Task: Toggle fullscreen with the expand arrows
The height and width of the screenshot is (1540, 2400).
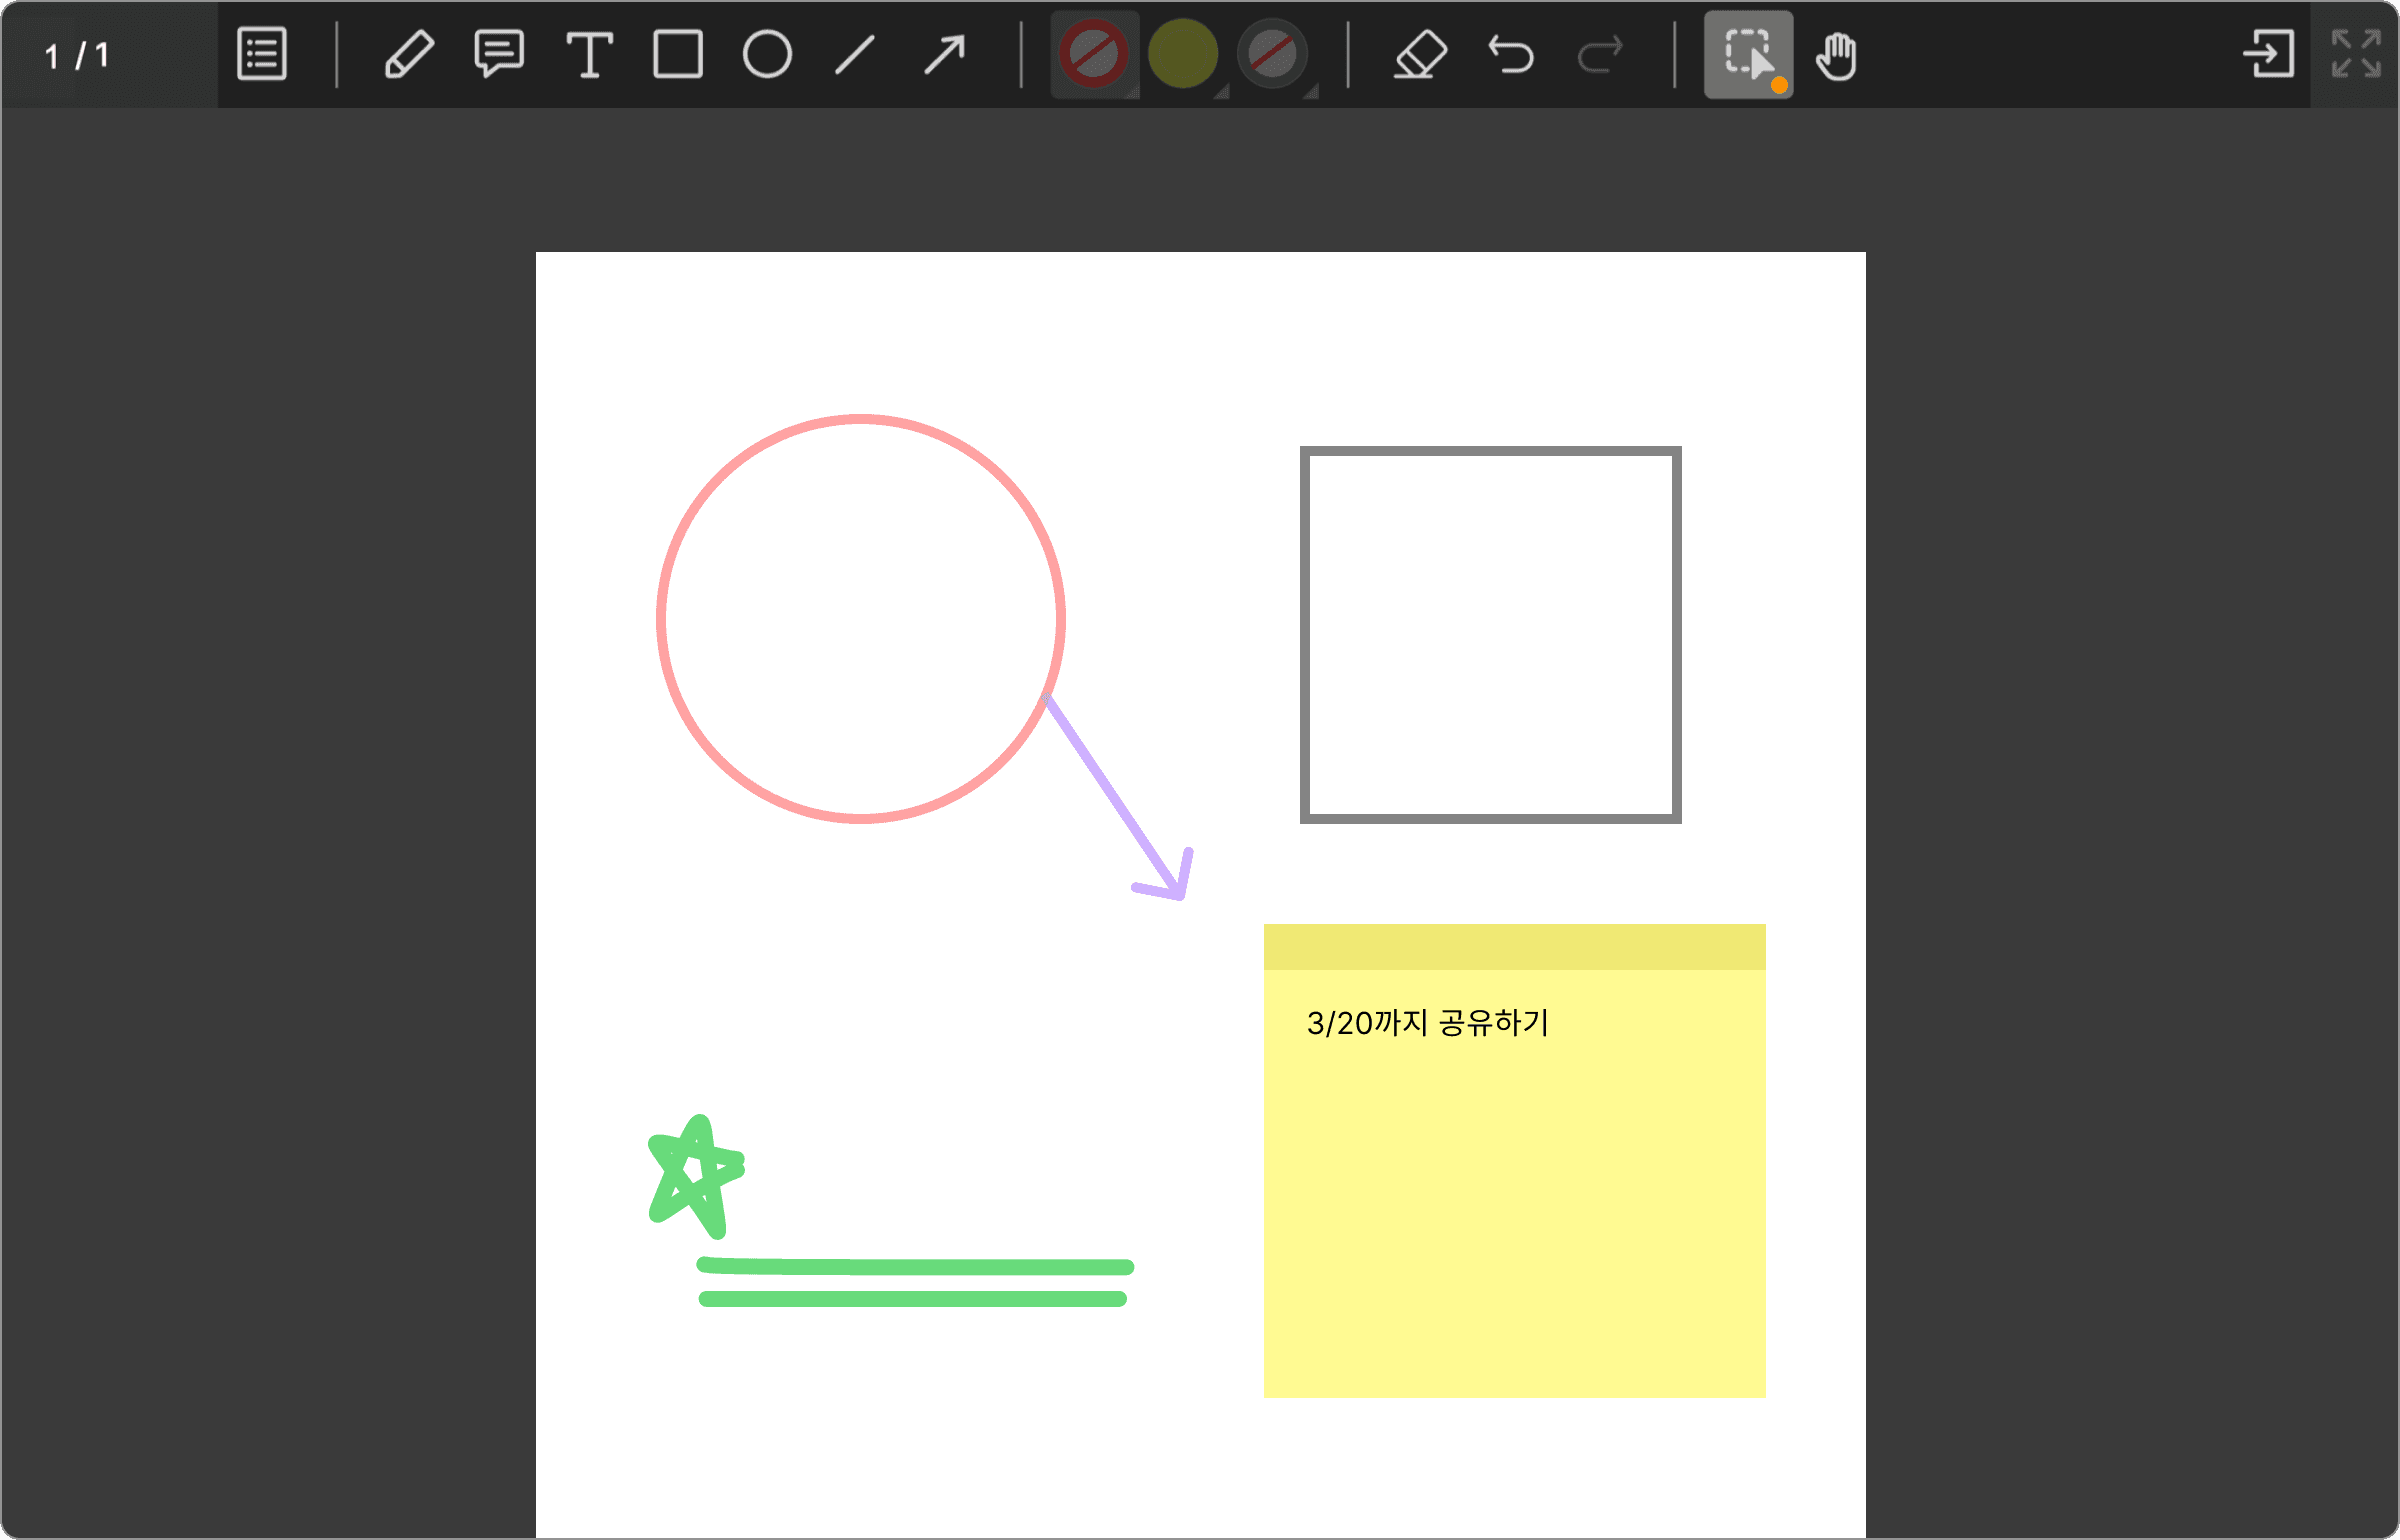Action: [2355, 55]
